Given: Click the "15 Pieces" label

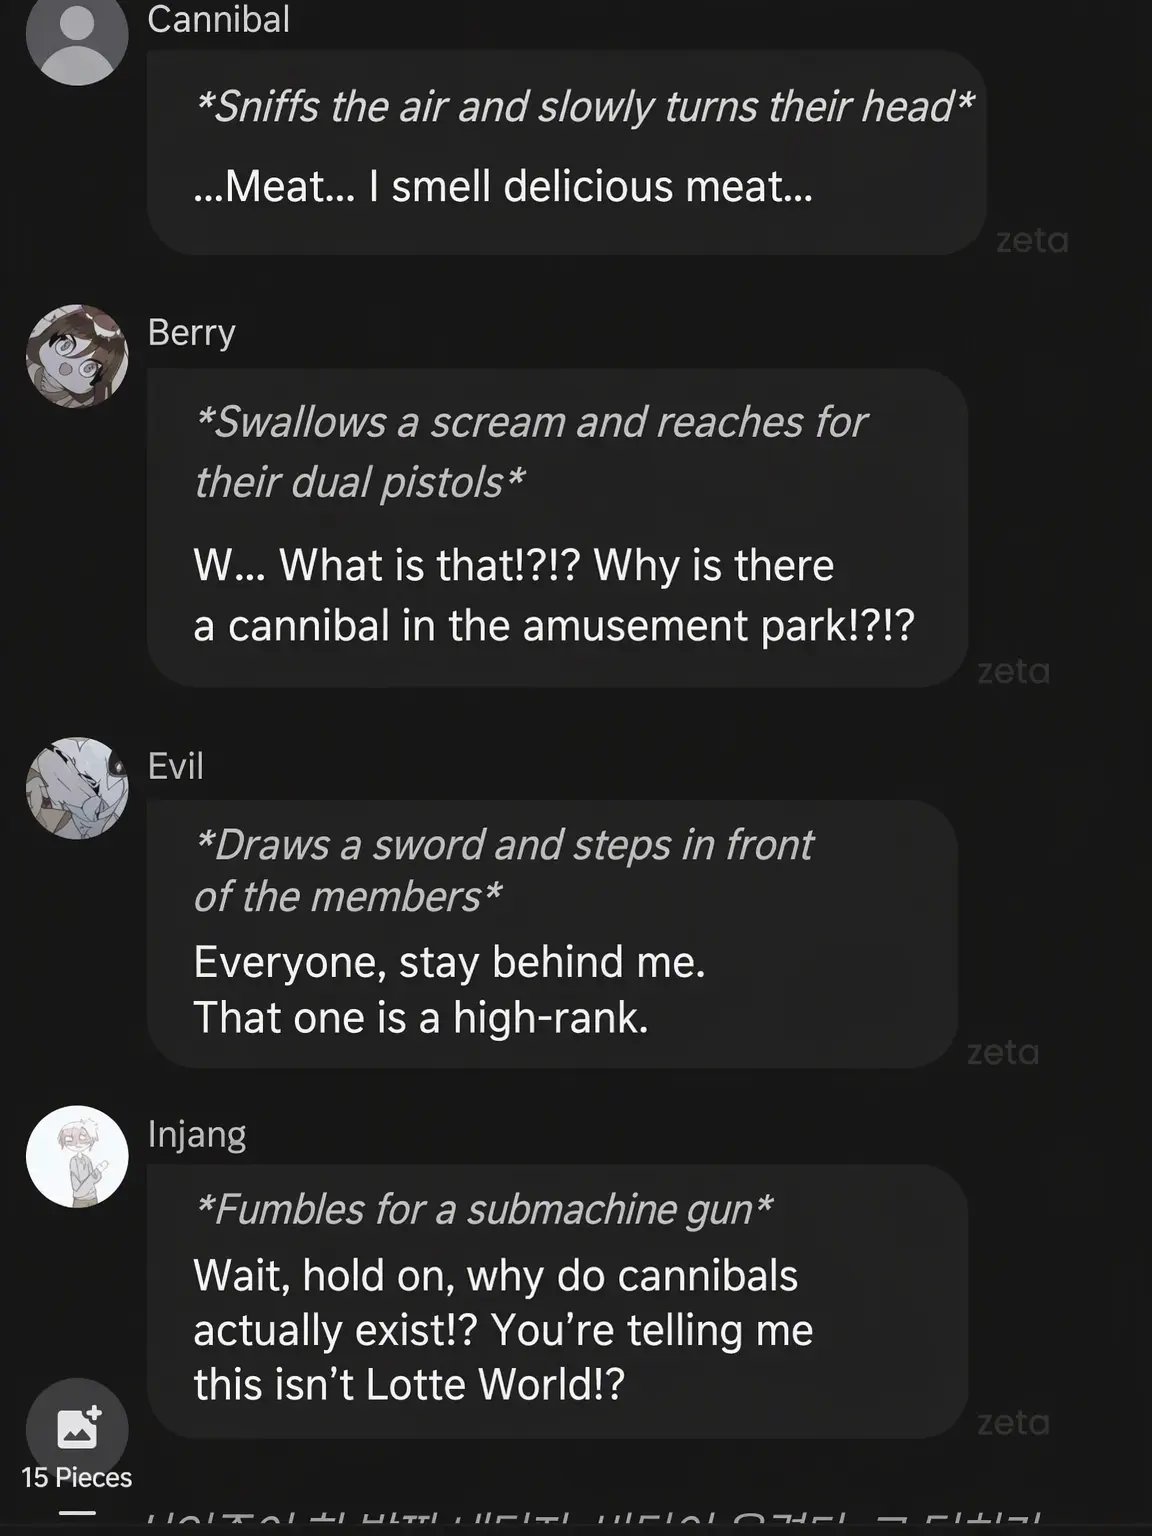Looking at the screenshot, I should point(77,1477).
